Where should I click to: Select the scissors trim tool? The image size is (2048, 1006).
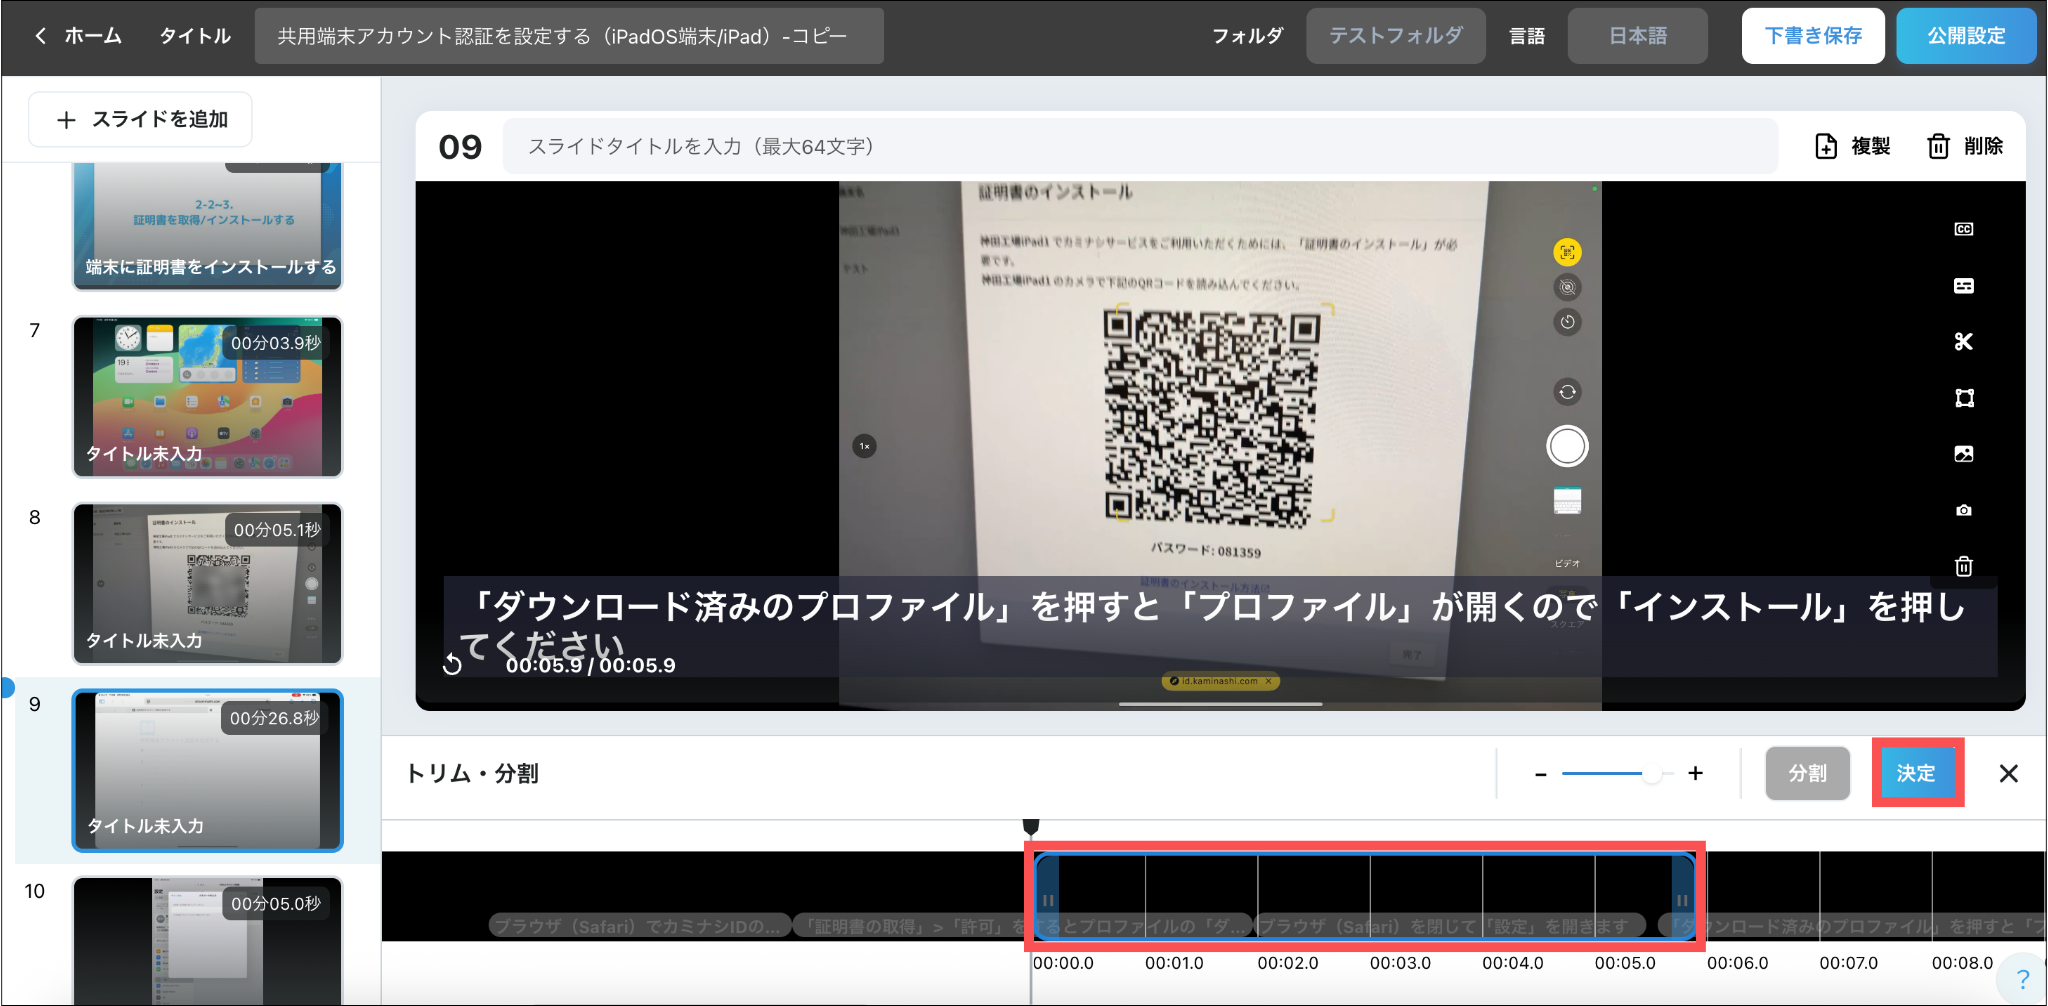click(1963, 342)
